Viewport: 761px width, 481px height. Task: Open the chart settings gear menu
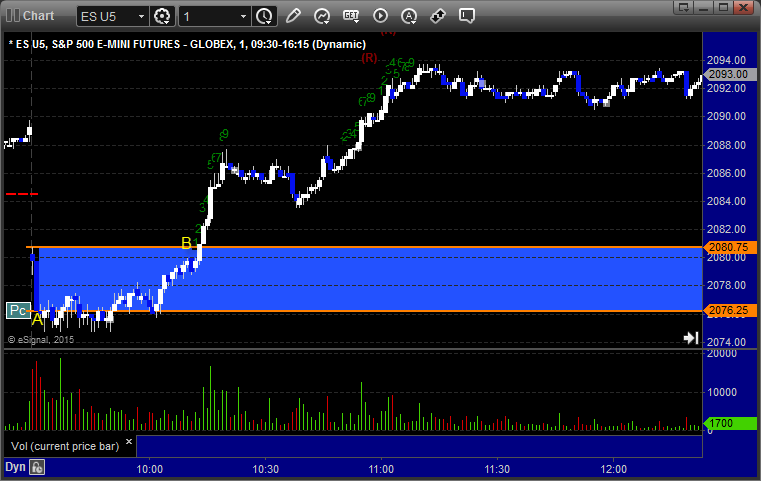162,16
